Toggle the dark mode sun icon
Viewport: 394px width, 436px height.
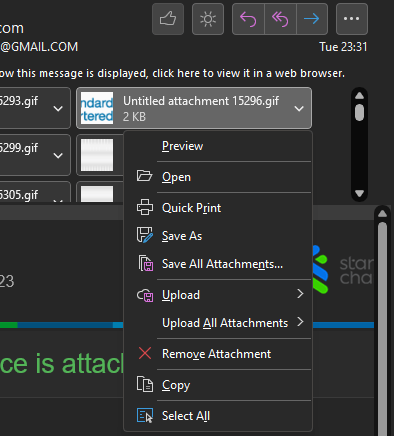208,19
